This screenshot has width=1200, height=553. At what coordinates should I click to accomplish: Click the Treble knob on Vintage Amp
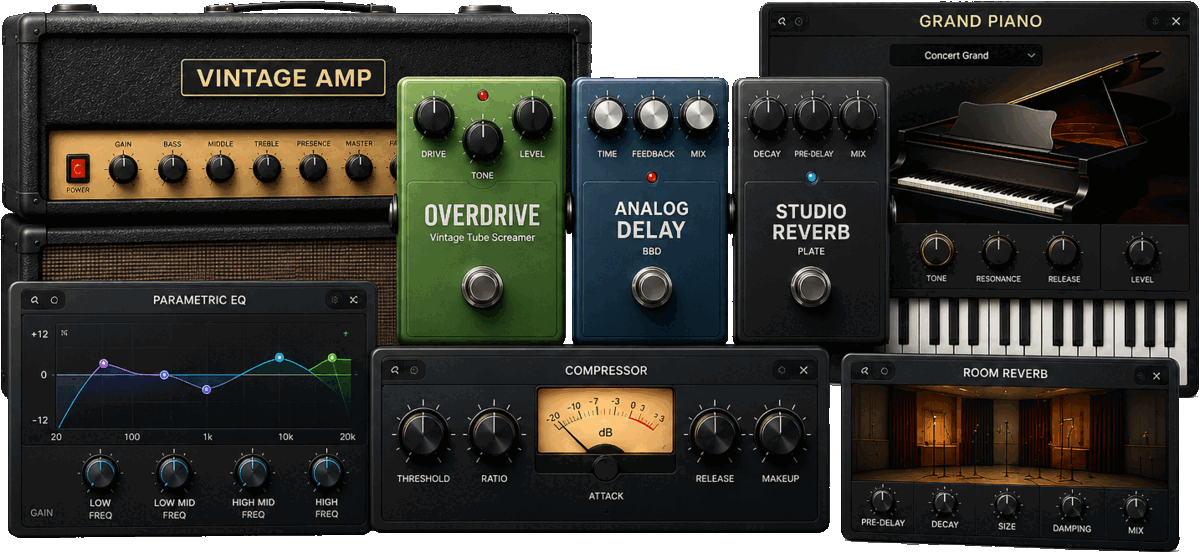click(267, 169)
